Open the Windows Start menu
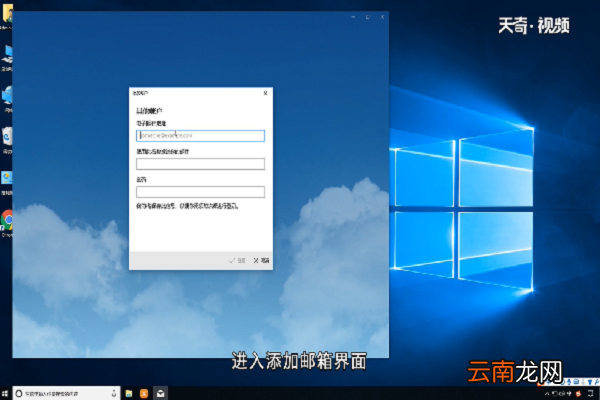This screenshot has height=400, width=600. pos(5,393)
